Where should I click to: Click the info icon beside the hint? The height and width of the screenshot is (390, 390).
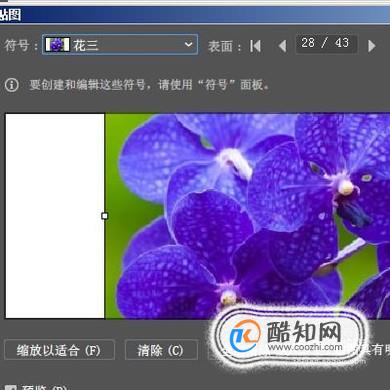[x=12, y=85]
